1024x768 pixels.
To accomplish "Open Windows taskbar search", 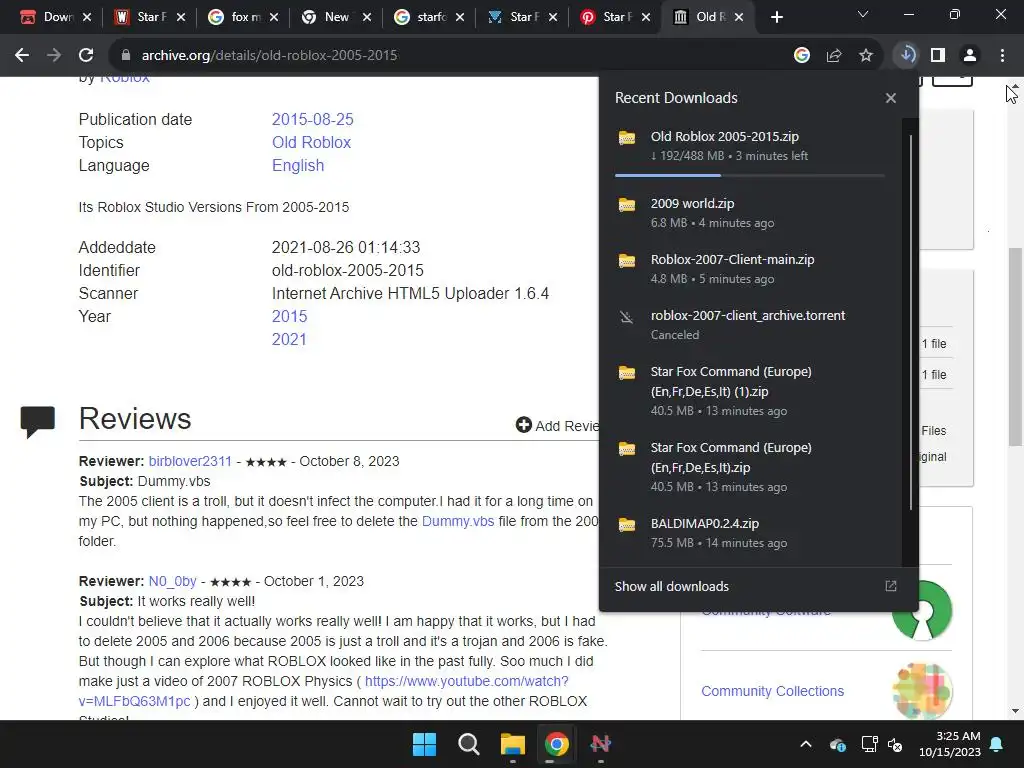I will click(x=468, y=744).
